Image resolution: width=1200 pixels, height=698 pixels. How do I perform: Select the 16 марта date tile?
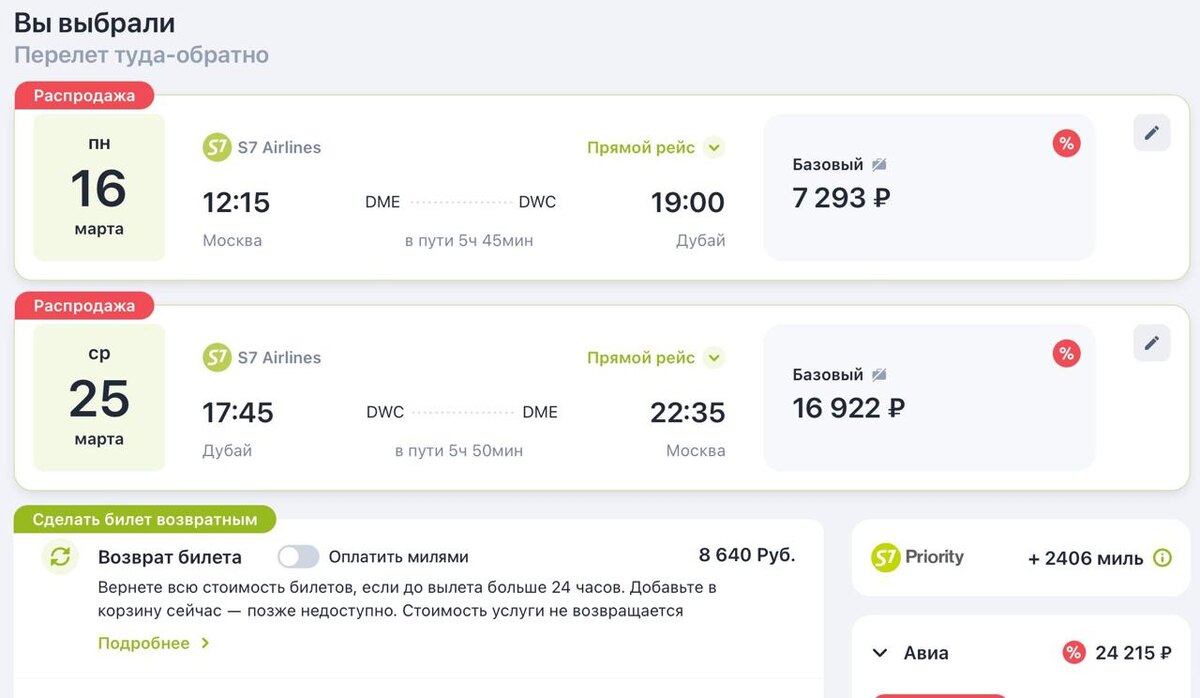click(99, 188)
